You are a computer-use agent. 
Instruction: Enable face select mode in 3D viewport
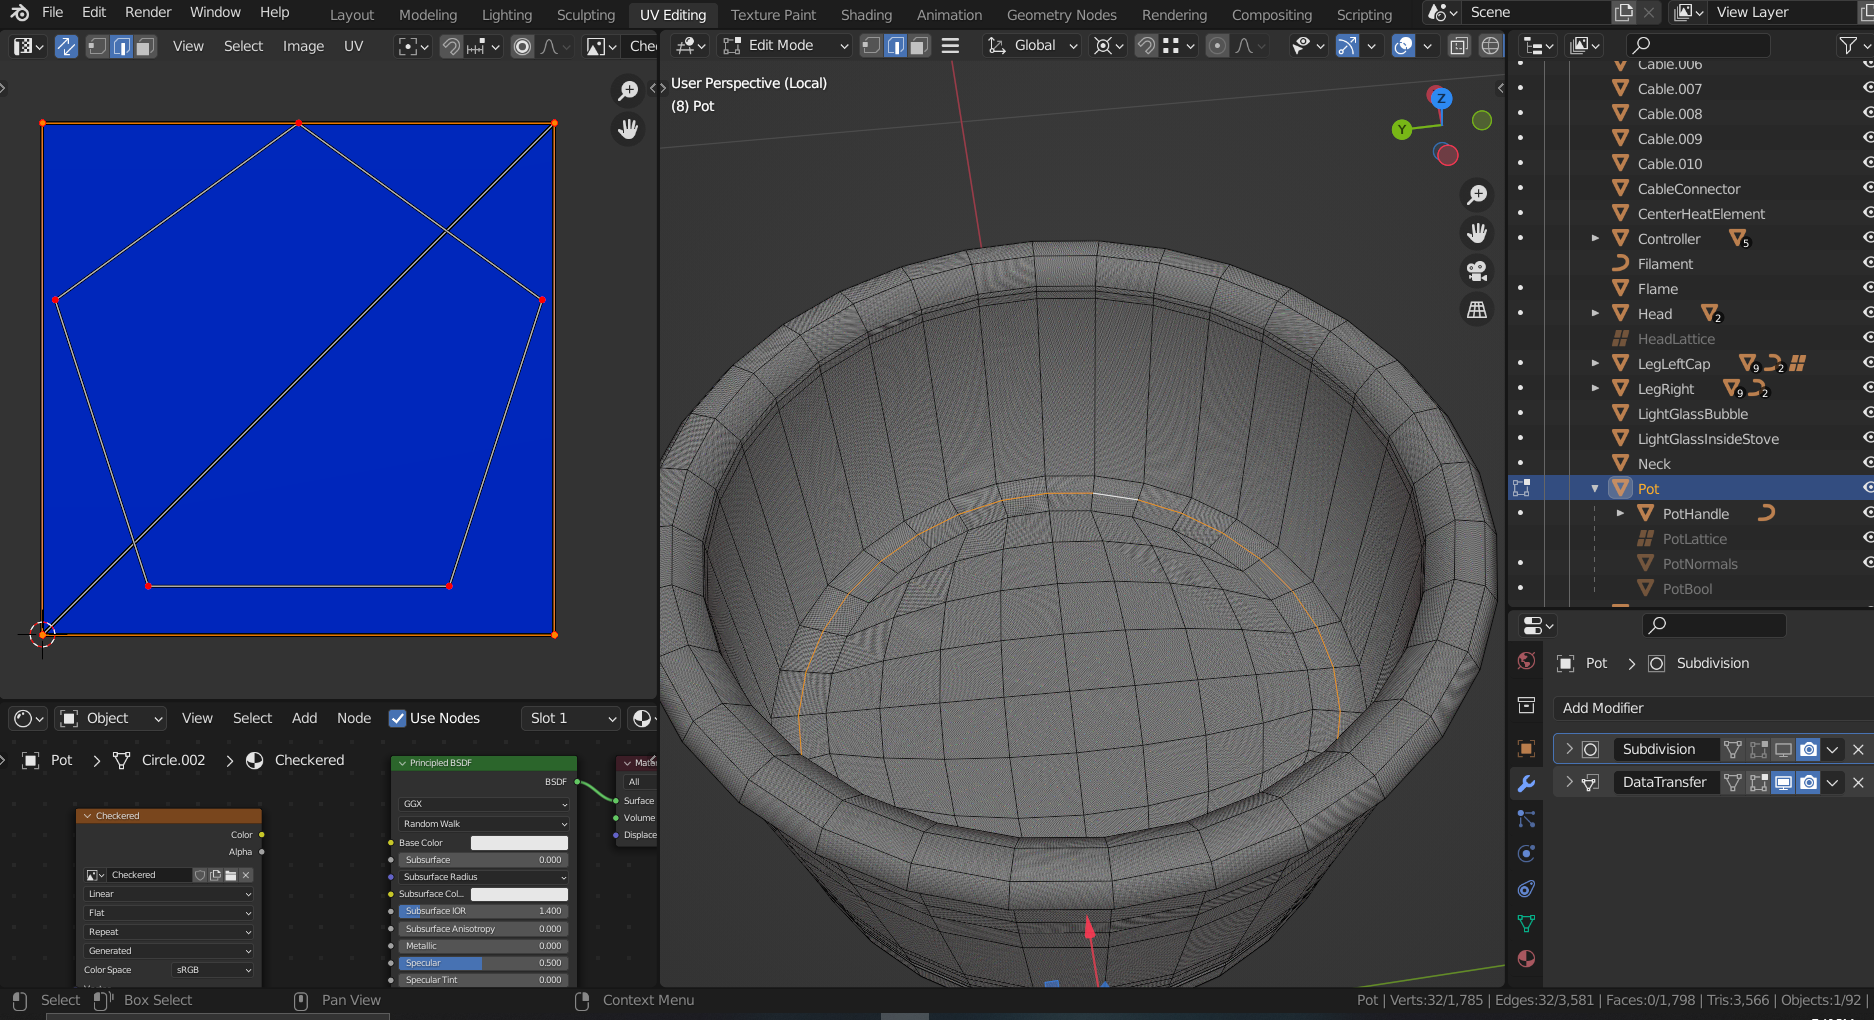(x=919, y=46)
